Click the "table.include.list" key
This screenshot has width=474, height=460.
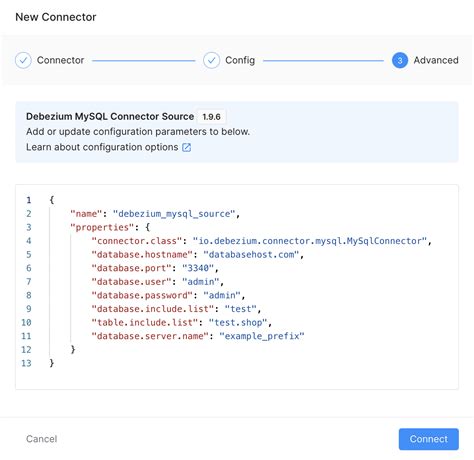click(145, 322)
